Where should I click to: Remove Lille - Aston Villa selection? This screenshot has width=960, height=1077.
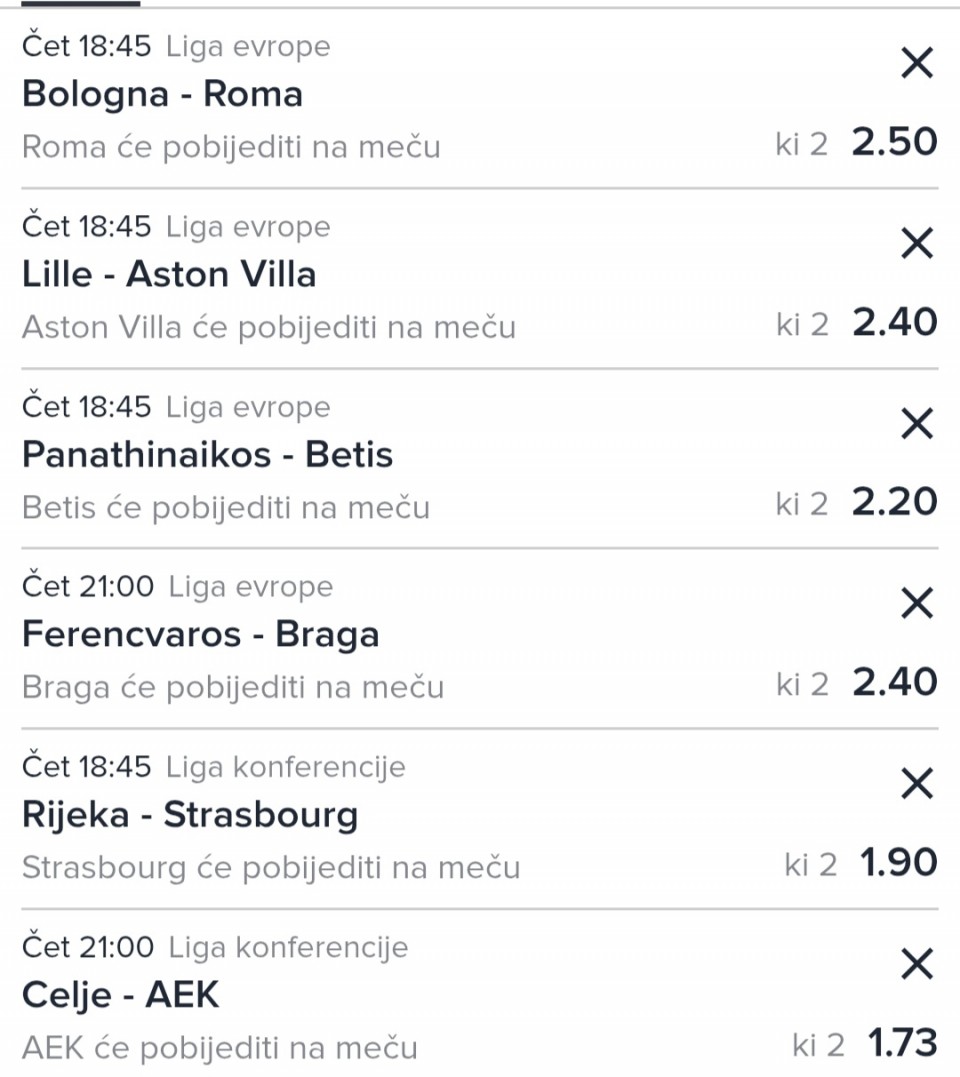coord(917,244)
